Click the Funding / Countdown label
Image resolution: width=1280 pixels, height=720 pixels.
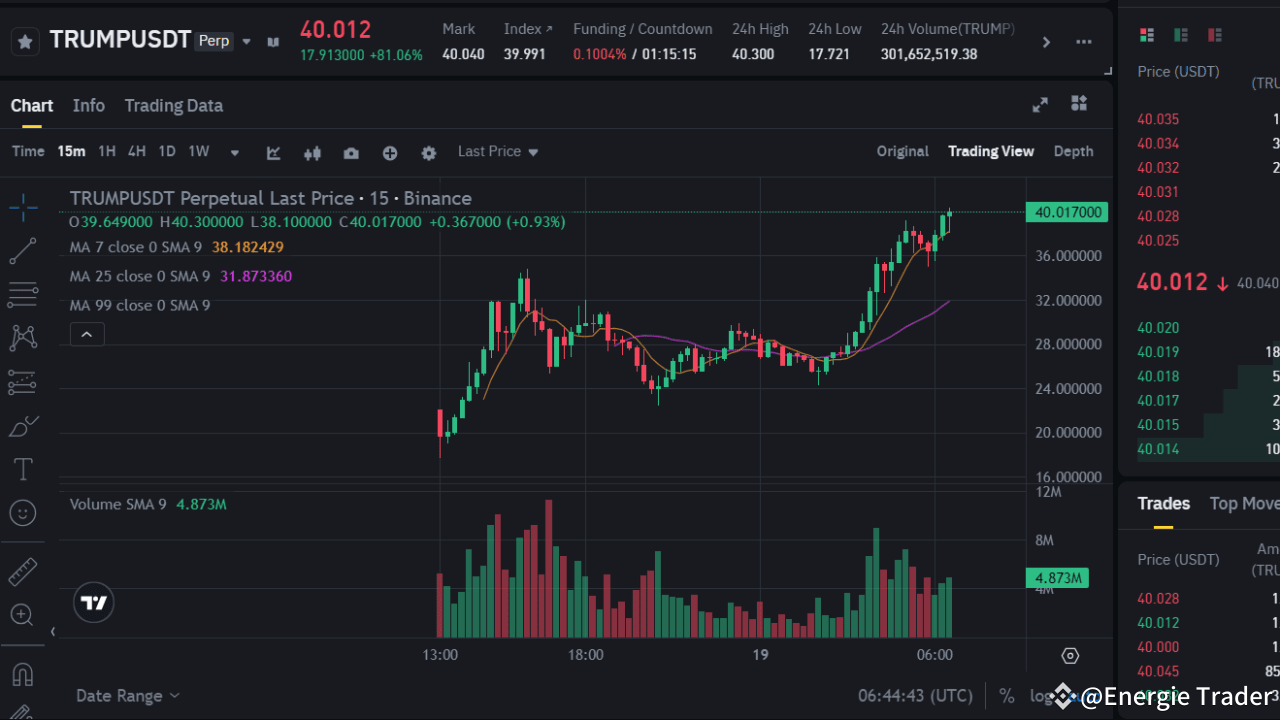click(643, 29)
